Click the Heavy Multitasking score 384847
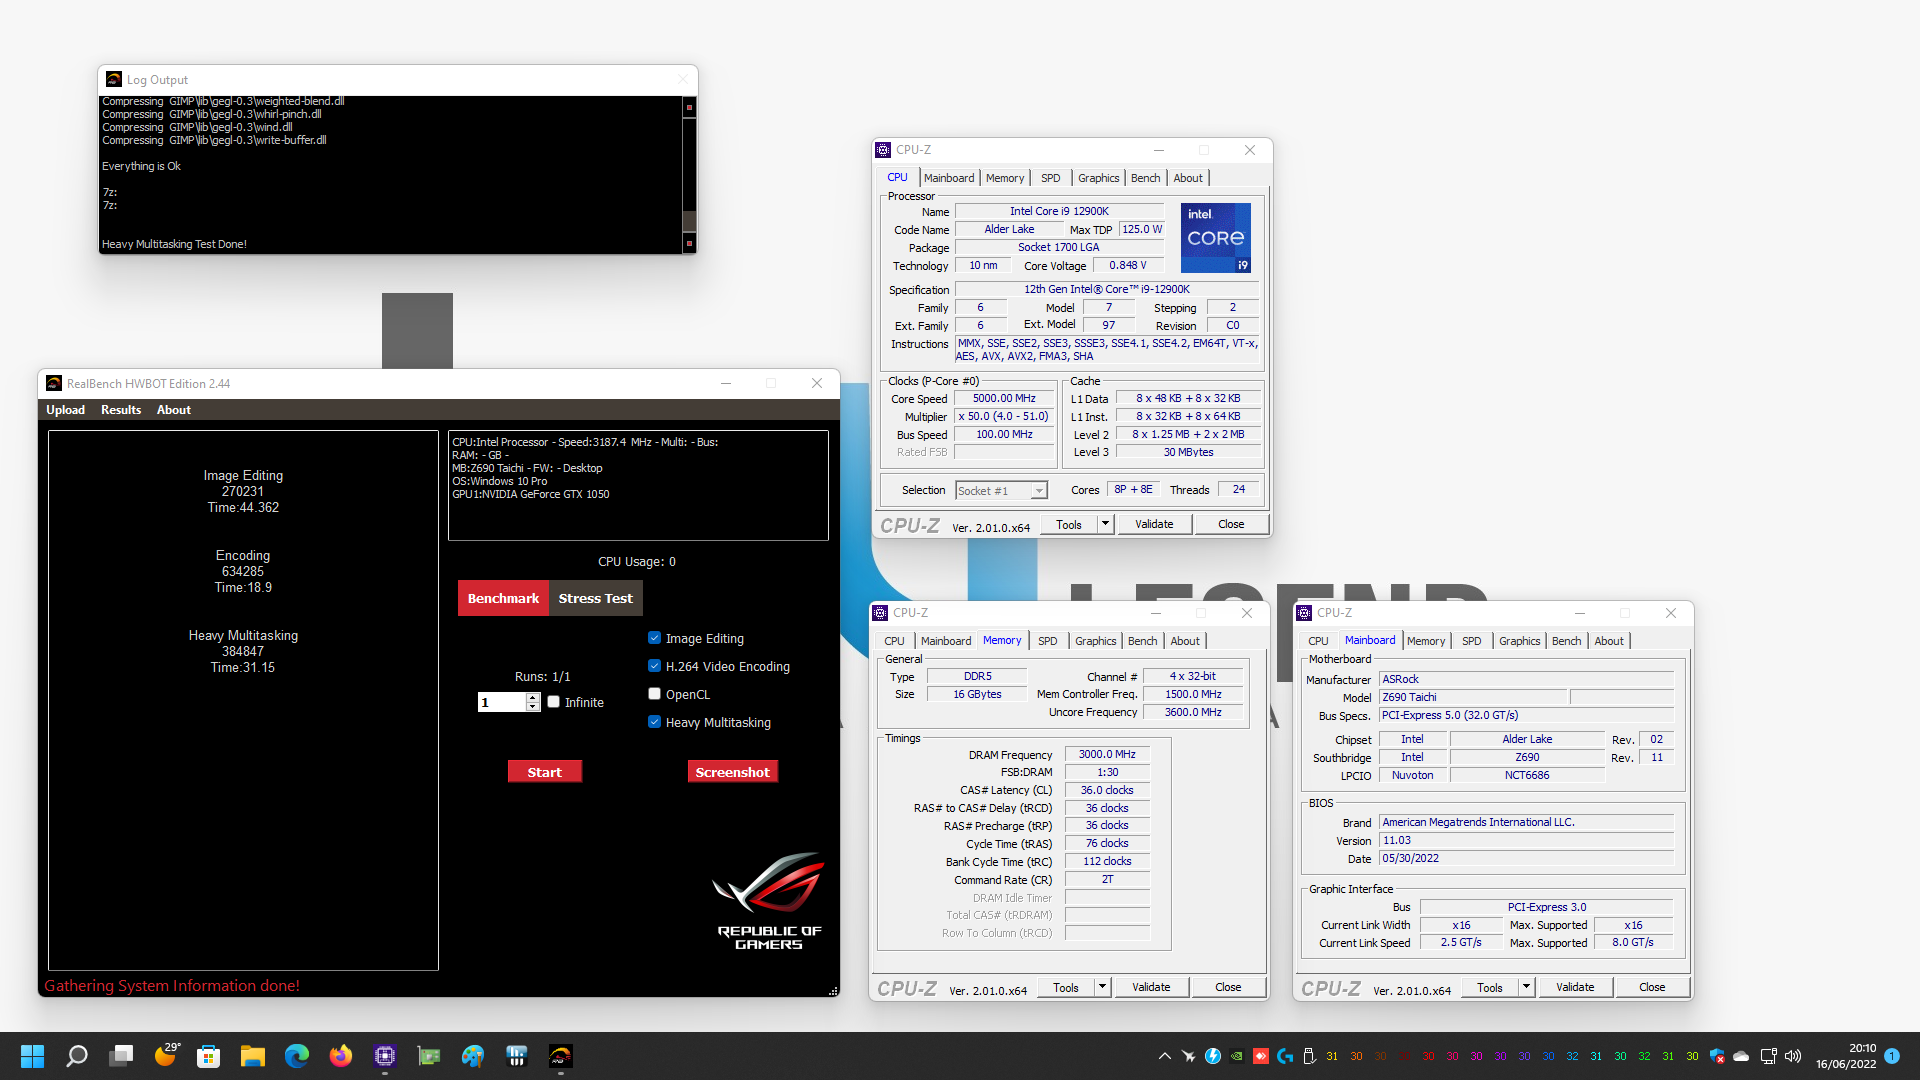This screenshot has height=1080, width=1920. [243, 651]
